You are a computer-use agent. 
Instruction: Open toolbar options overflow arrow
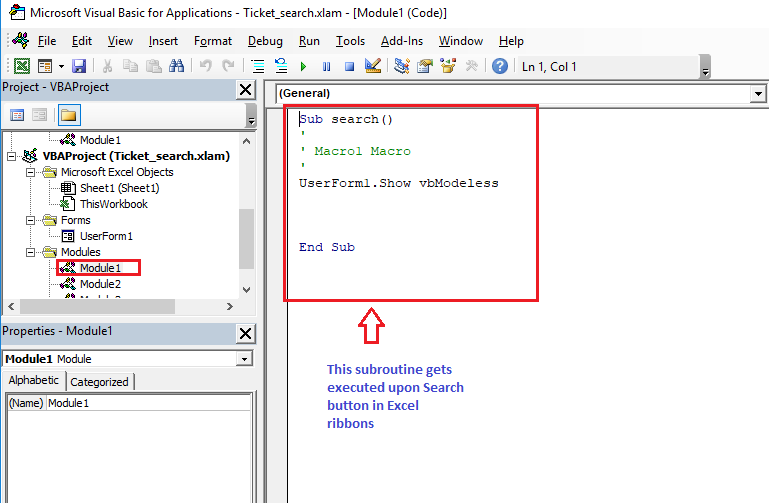coord(705,69)
